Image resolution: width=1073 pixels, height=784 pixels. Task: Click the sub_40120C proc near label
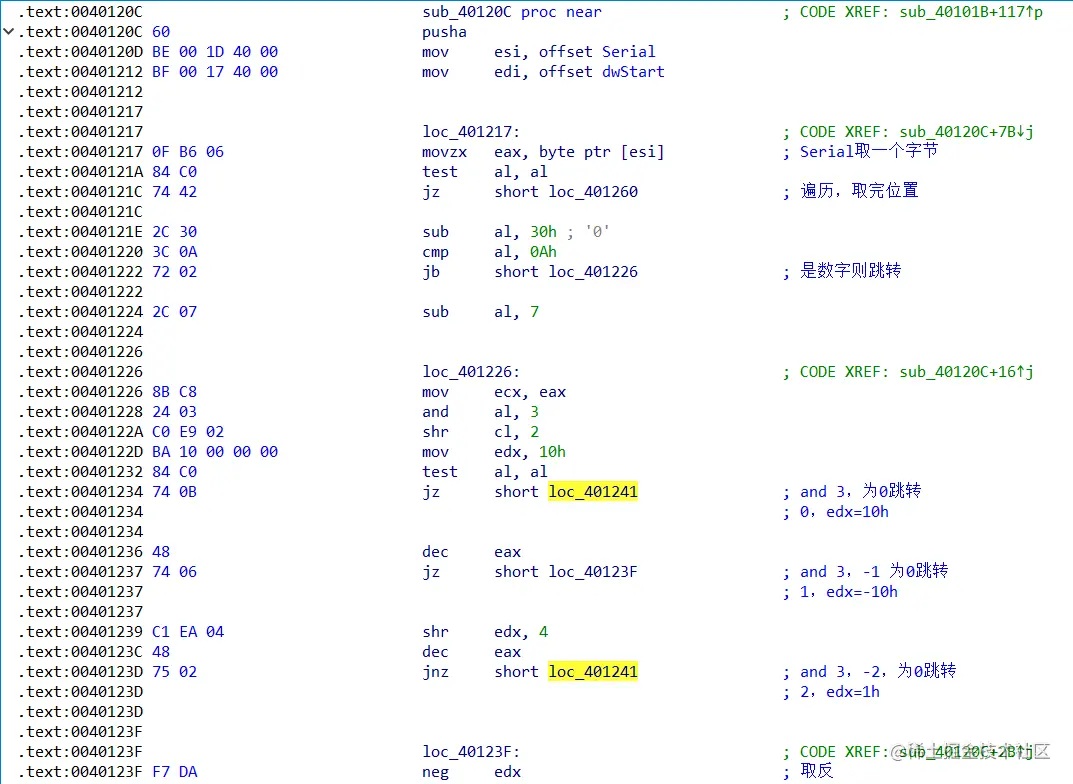pyautogui.click(x=512, y=12)
